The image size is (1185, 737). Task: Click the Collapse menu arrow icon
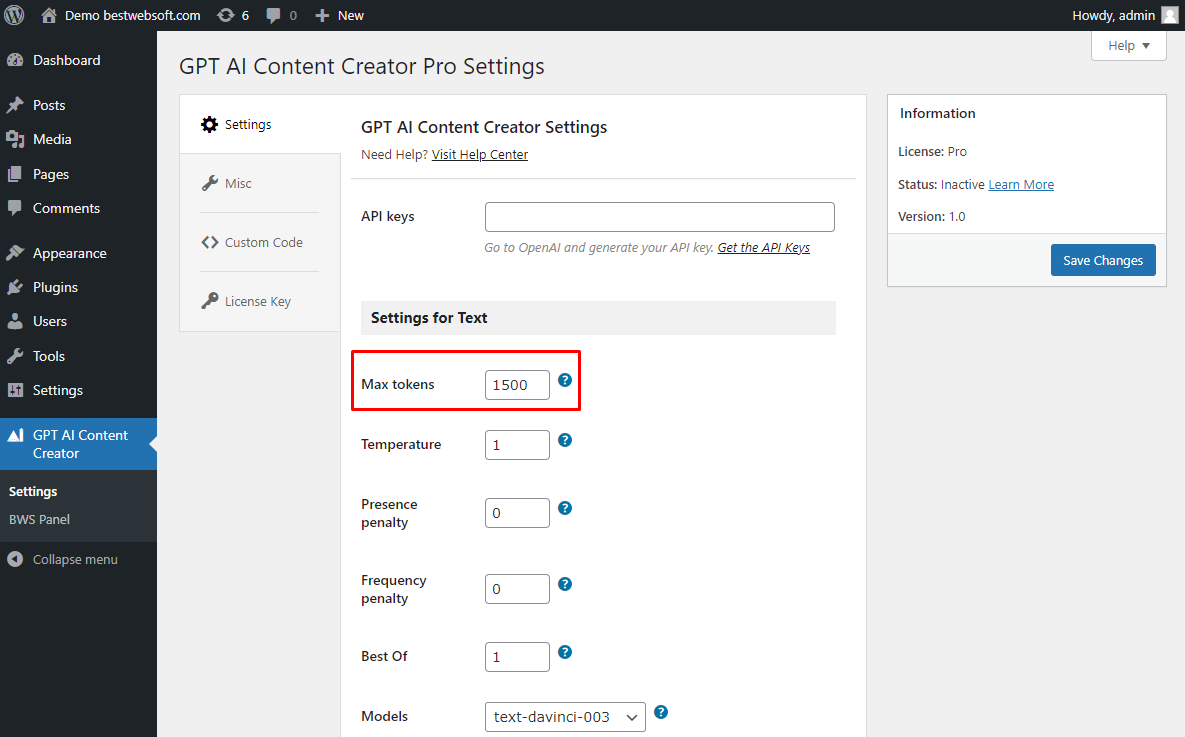[15, 559]
